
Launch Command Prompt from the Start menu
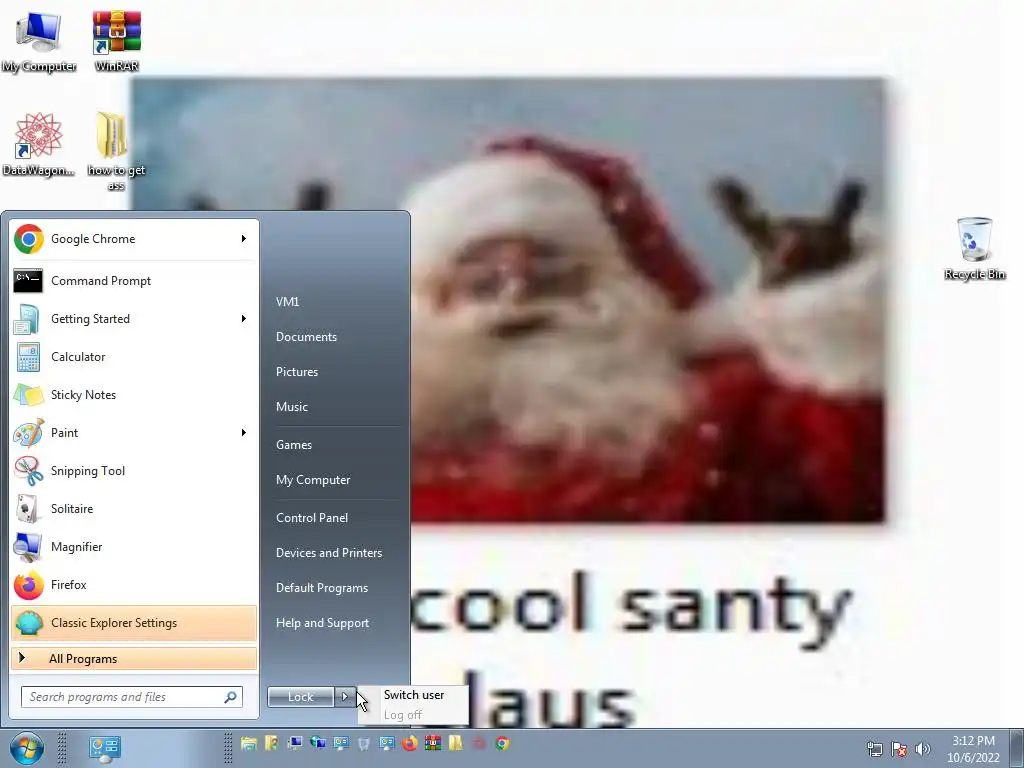point(134,281)
